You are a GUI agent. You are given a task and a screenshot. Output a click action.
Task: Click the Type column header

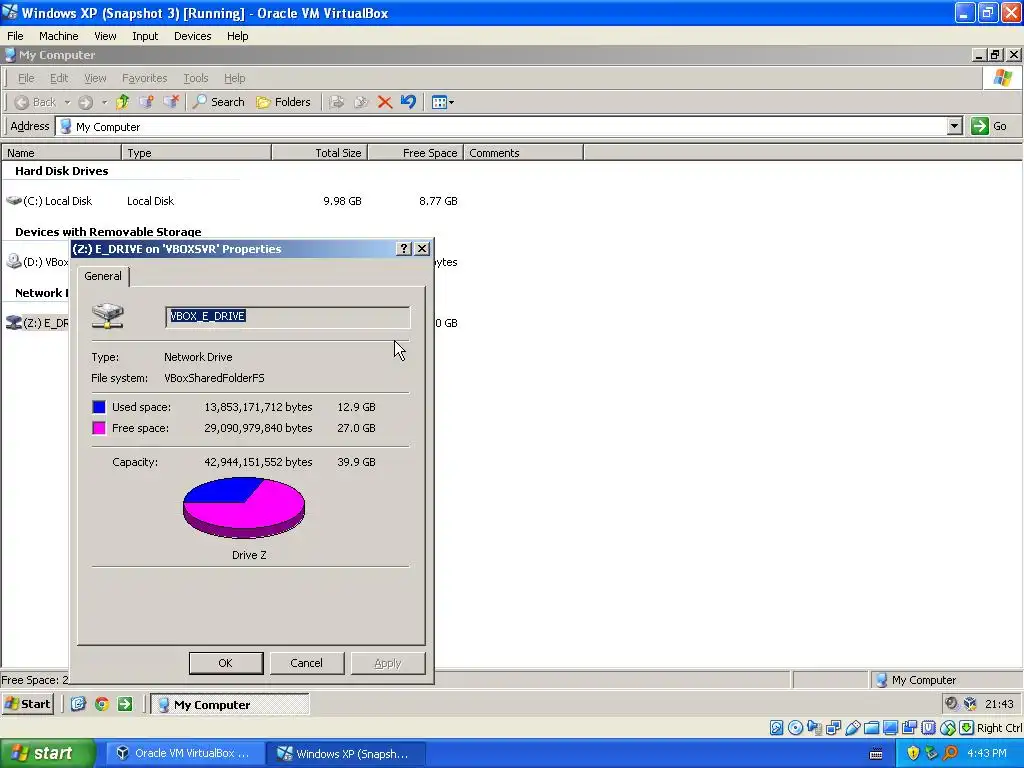click(197, 153)
